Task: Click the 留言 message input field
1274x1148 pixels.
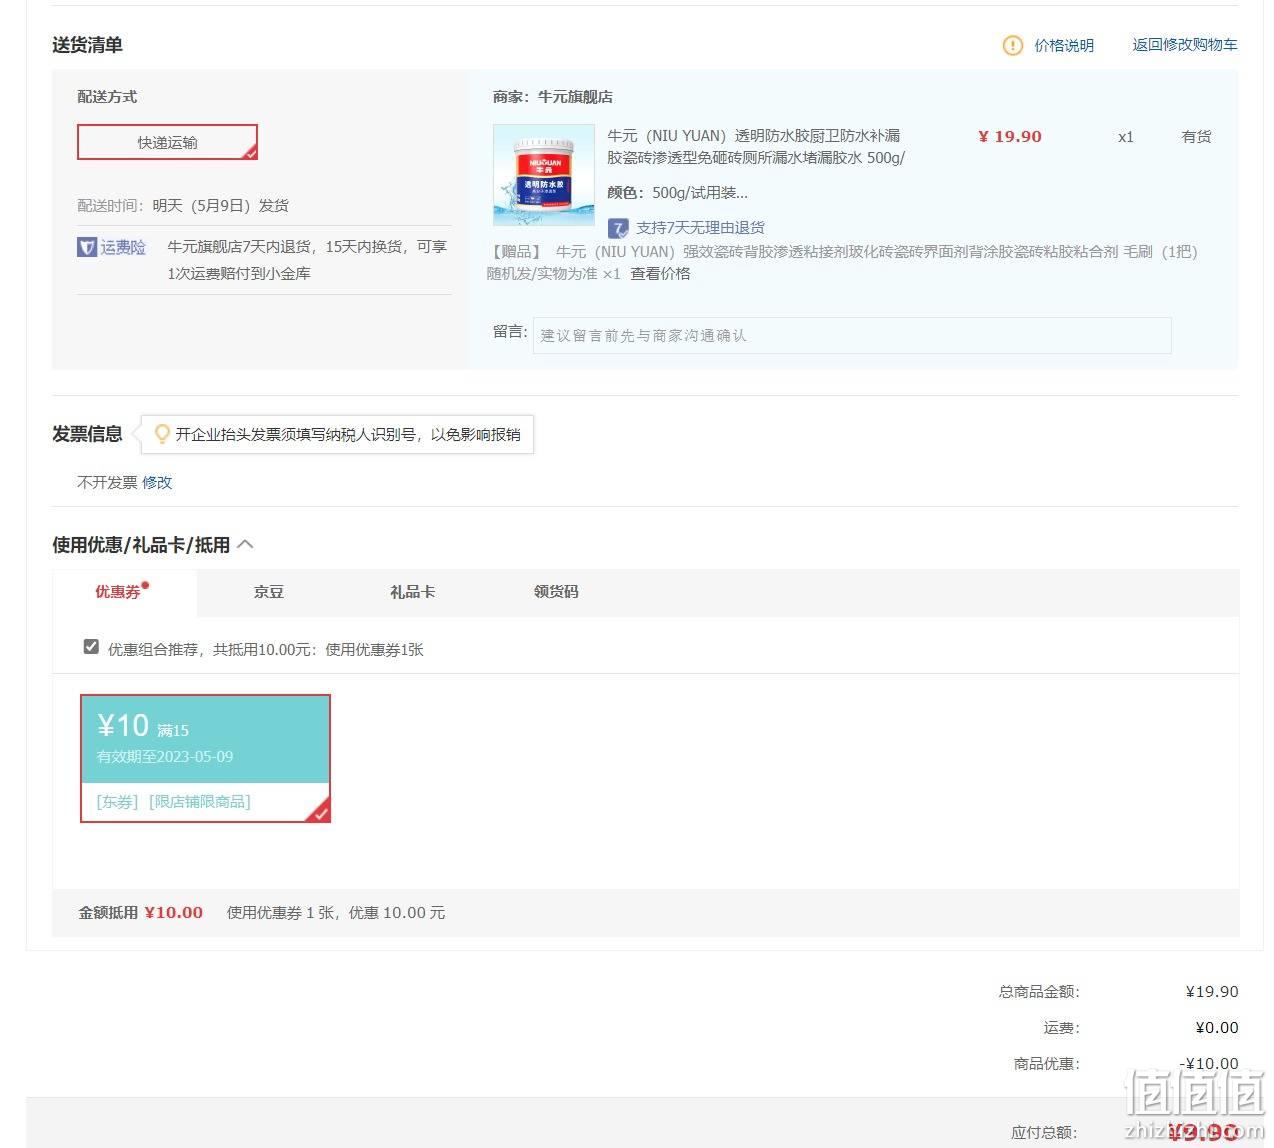Action: click(852, 335)
